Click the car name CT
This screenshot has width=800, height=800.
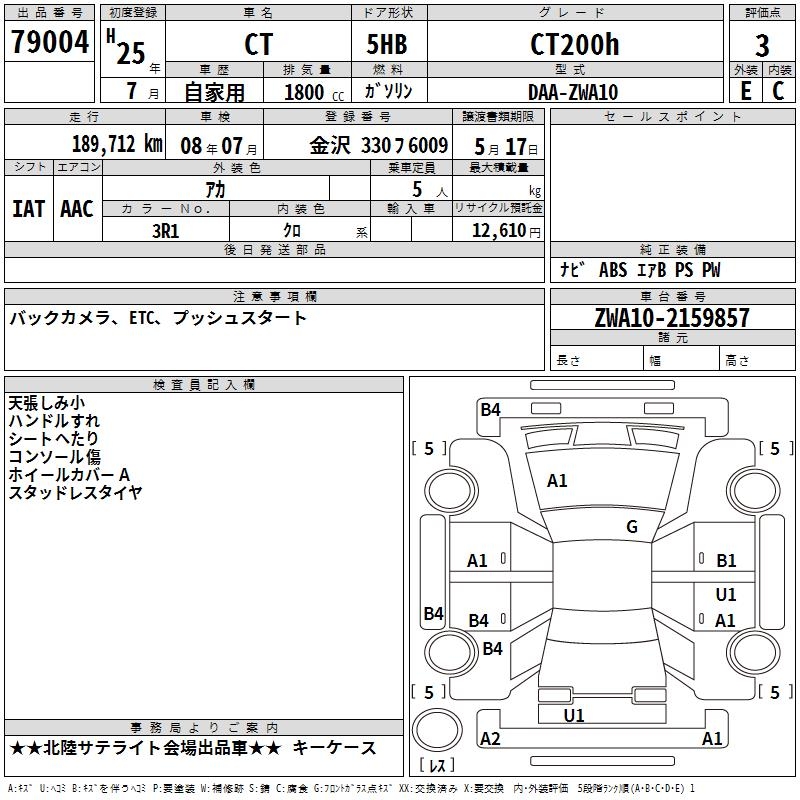(x=258, y=44)
